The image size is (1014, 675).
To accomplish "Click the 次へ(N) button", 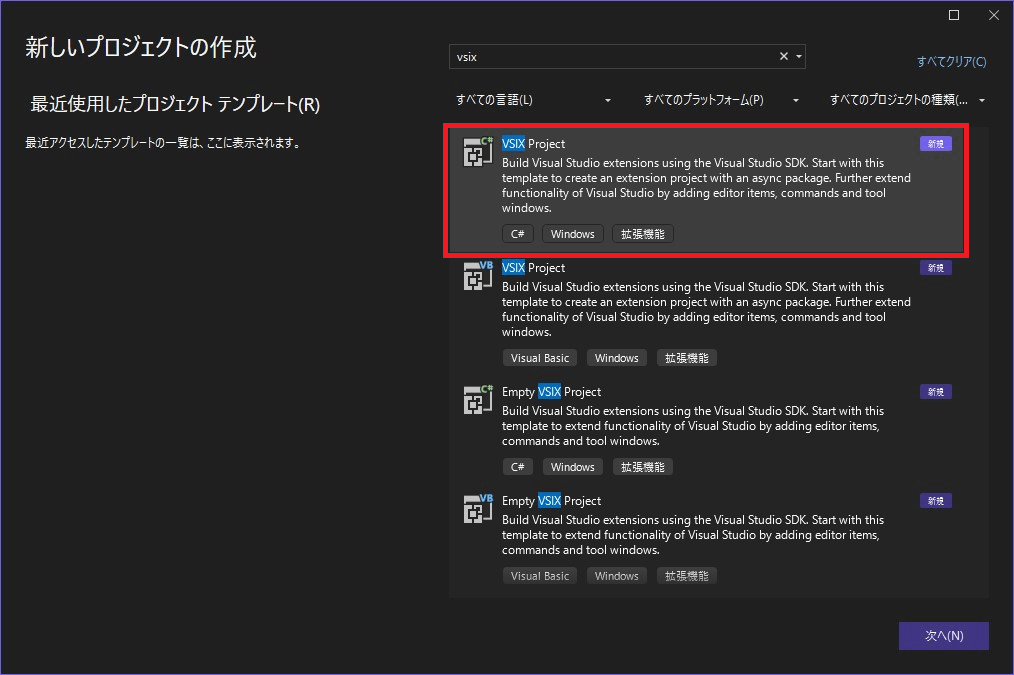I will point(944,636).
